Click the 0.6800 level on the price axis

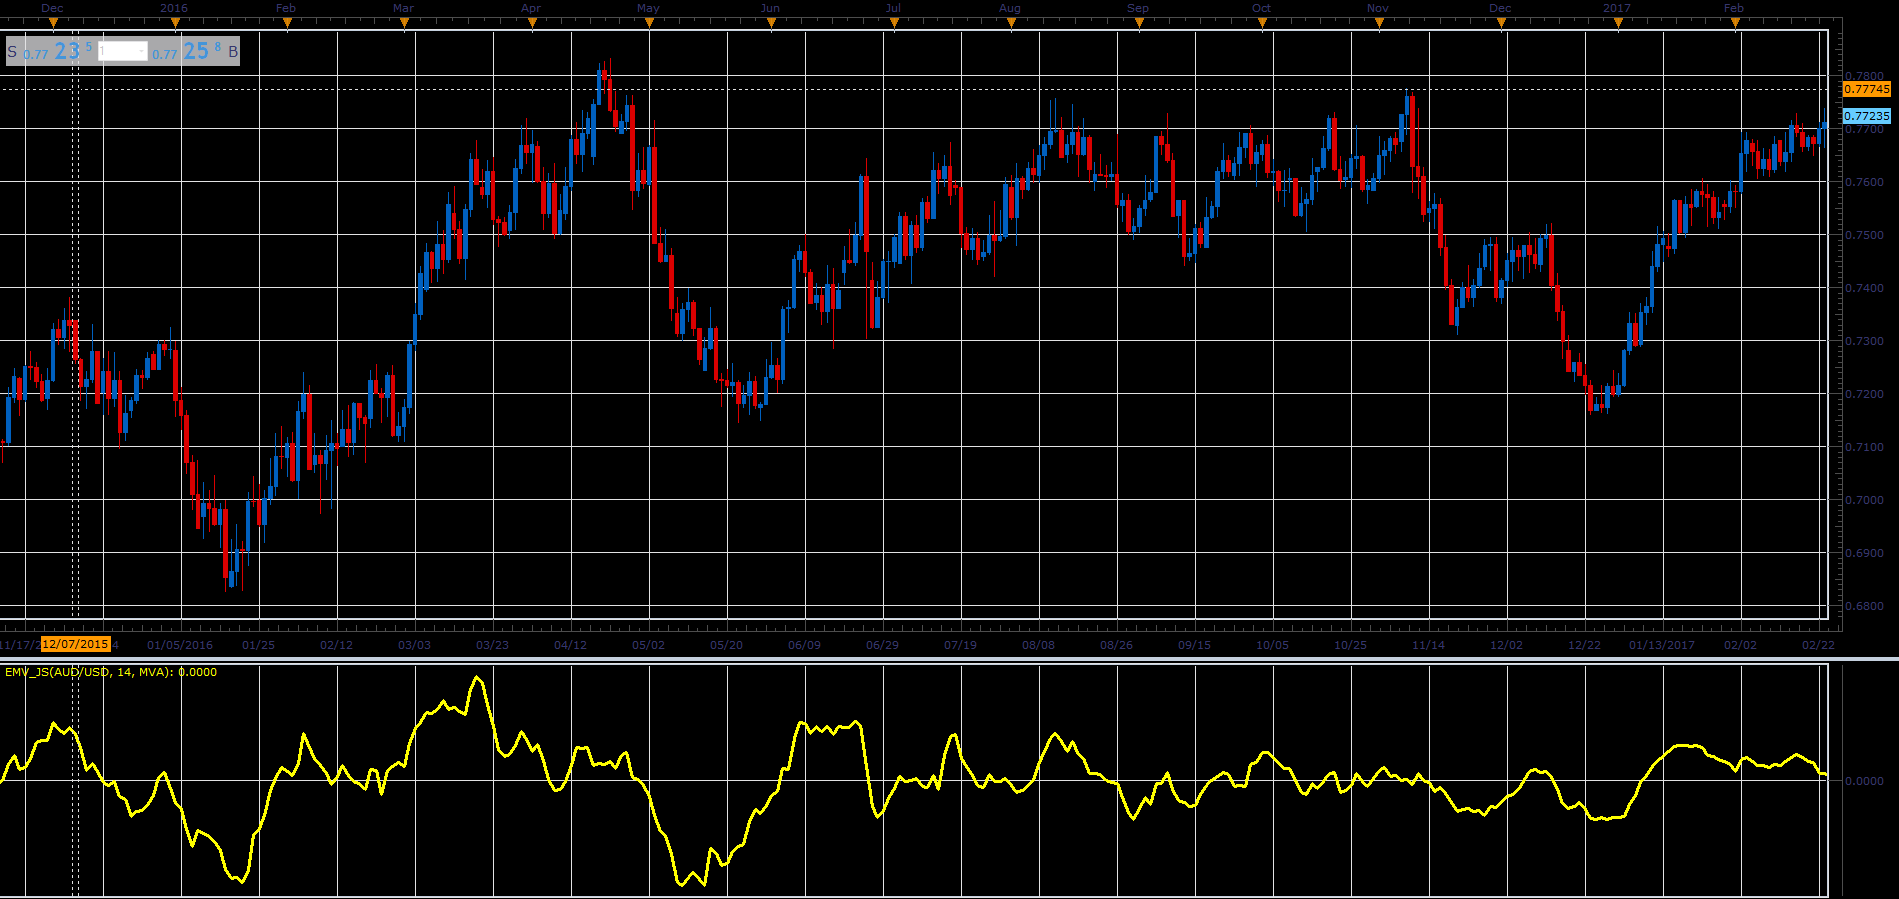1865,606
